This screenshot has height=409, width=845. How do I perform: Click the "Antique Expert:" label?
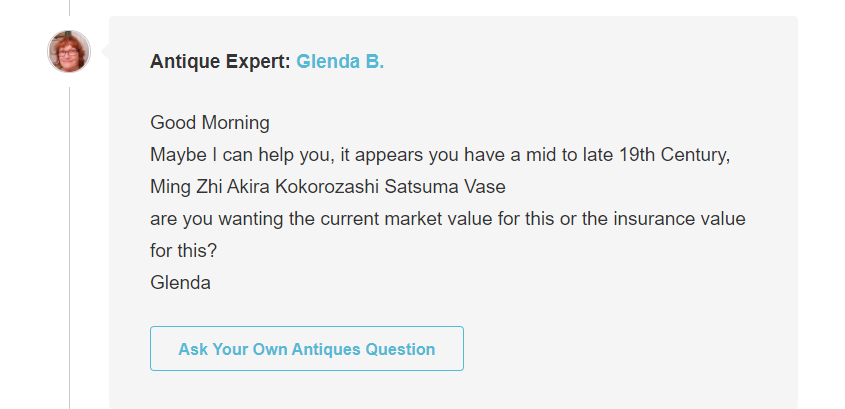click(x=220, y=62)
